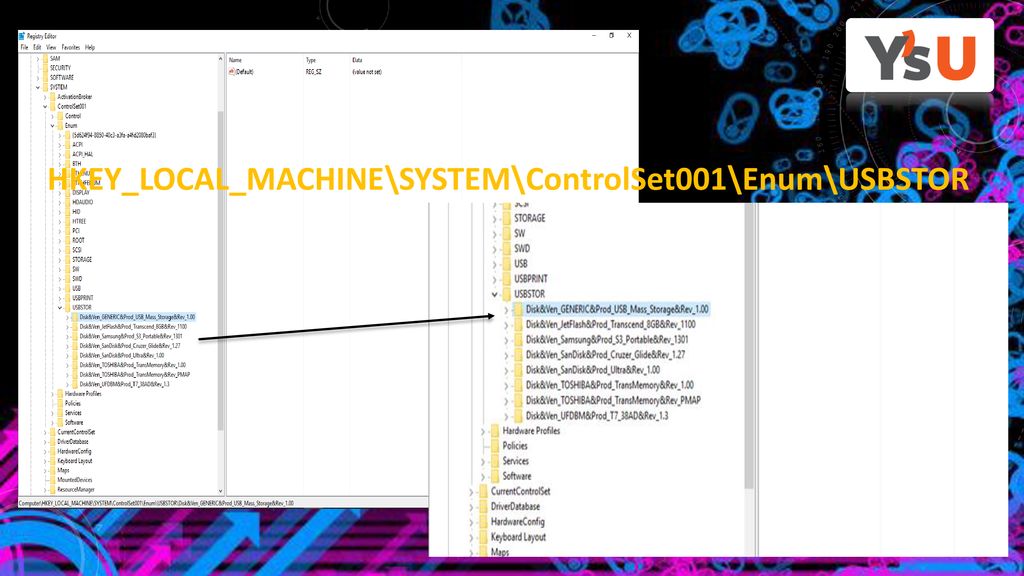Viewport: 1024px width, 576px height.
Task: Click Services folder icon in the enlarged inset
Action: click(495, 461)
